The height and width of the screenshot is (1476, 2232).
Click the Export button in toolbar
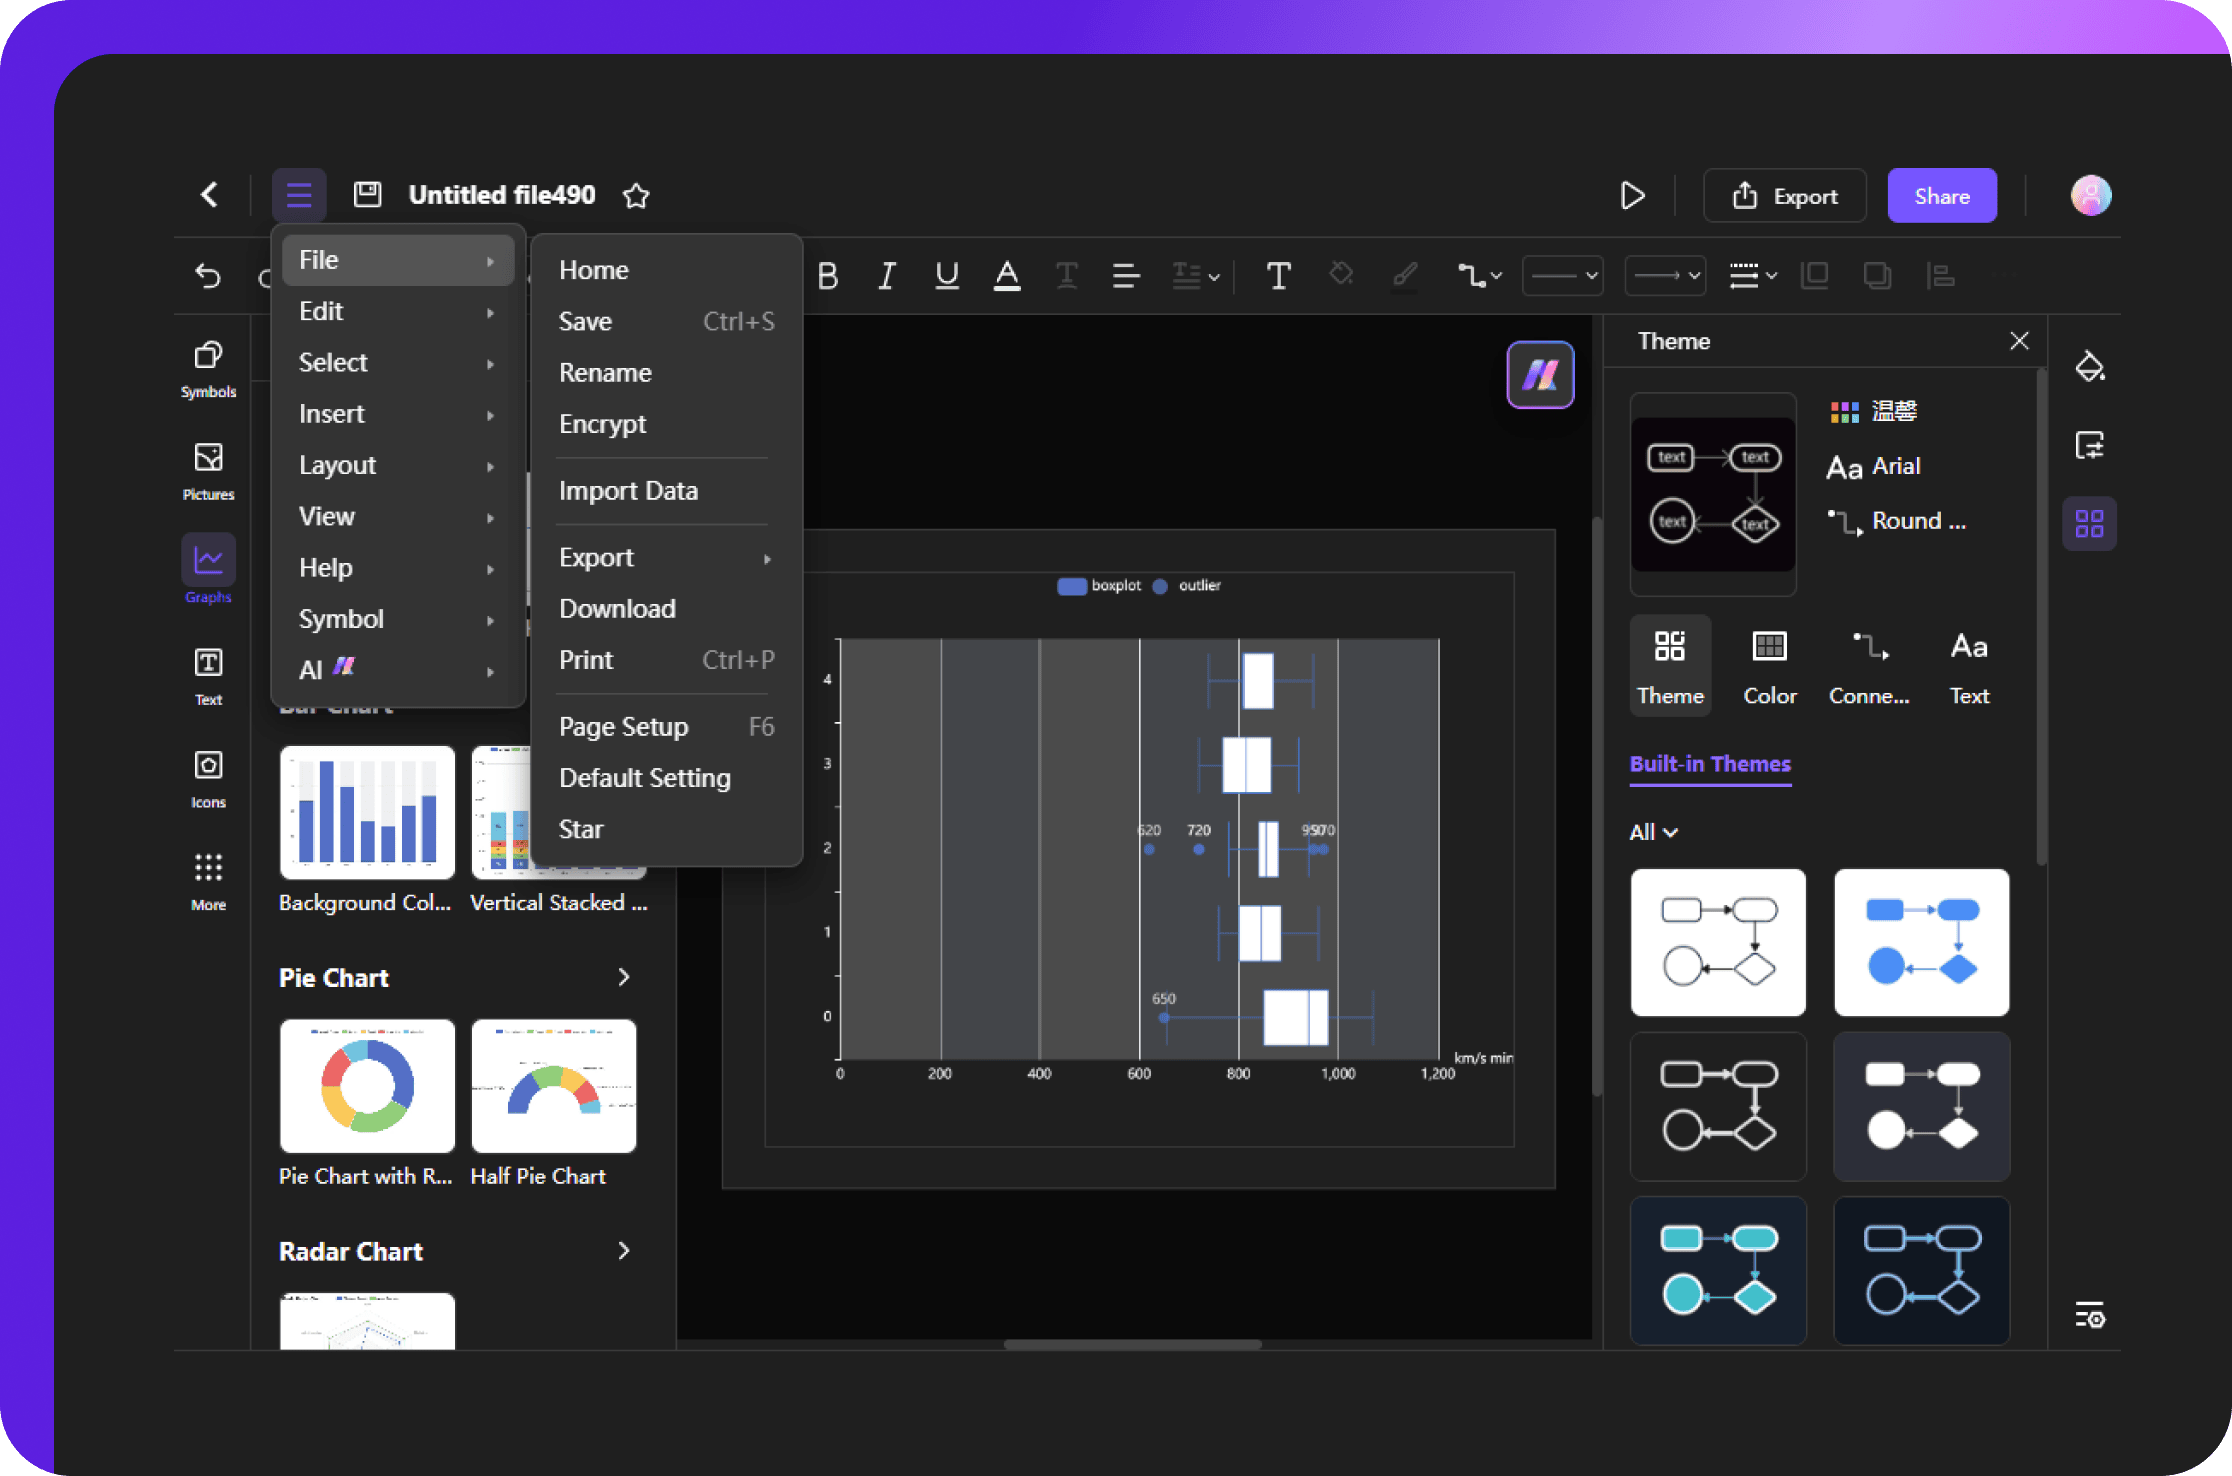click(1787, 196)
